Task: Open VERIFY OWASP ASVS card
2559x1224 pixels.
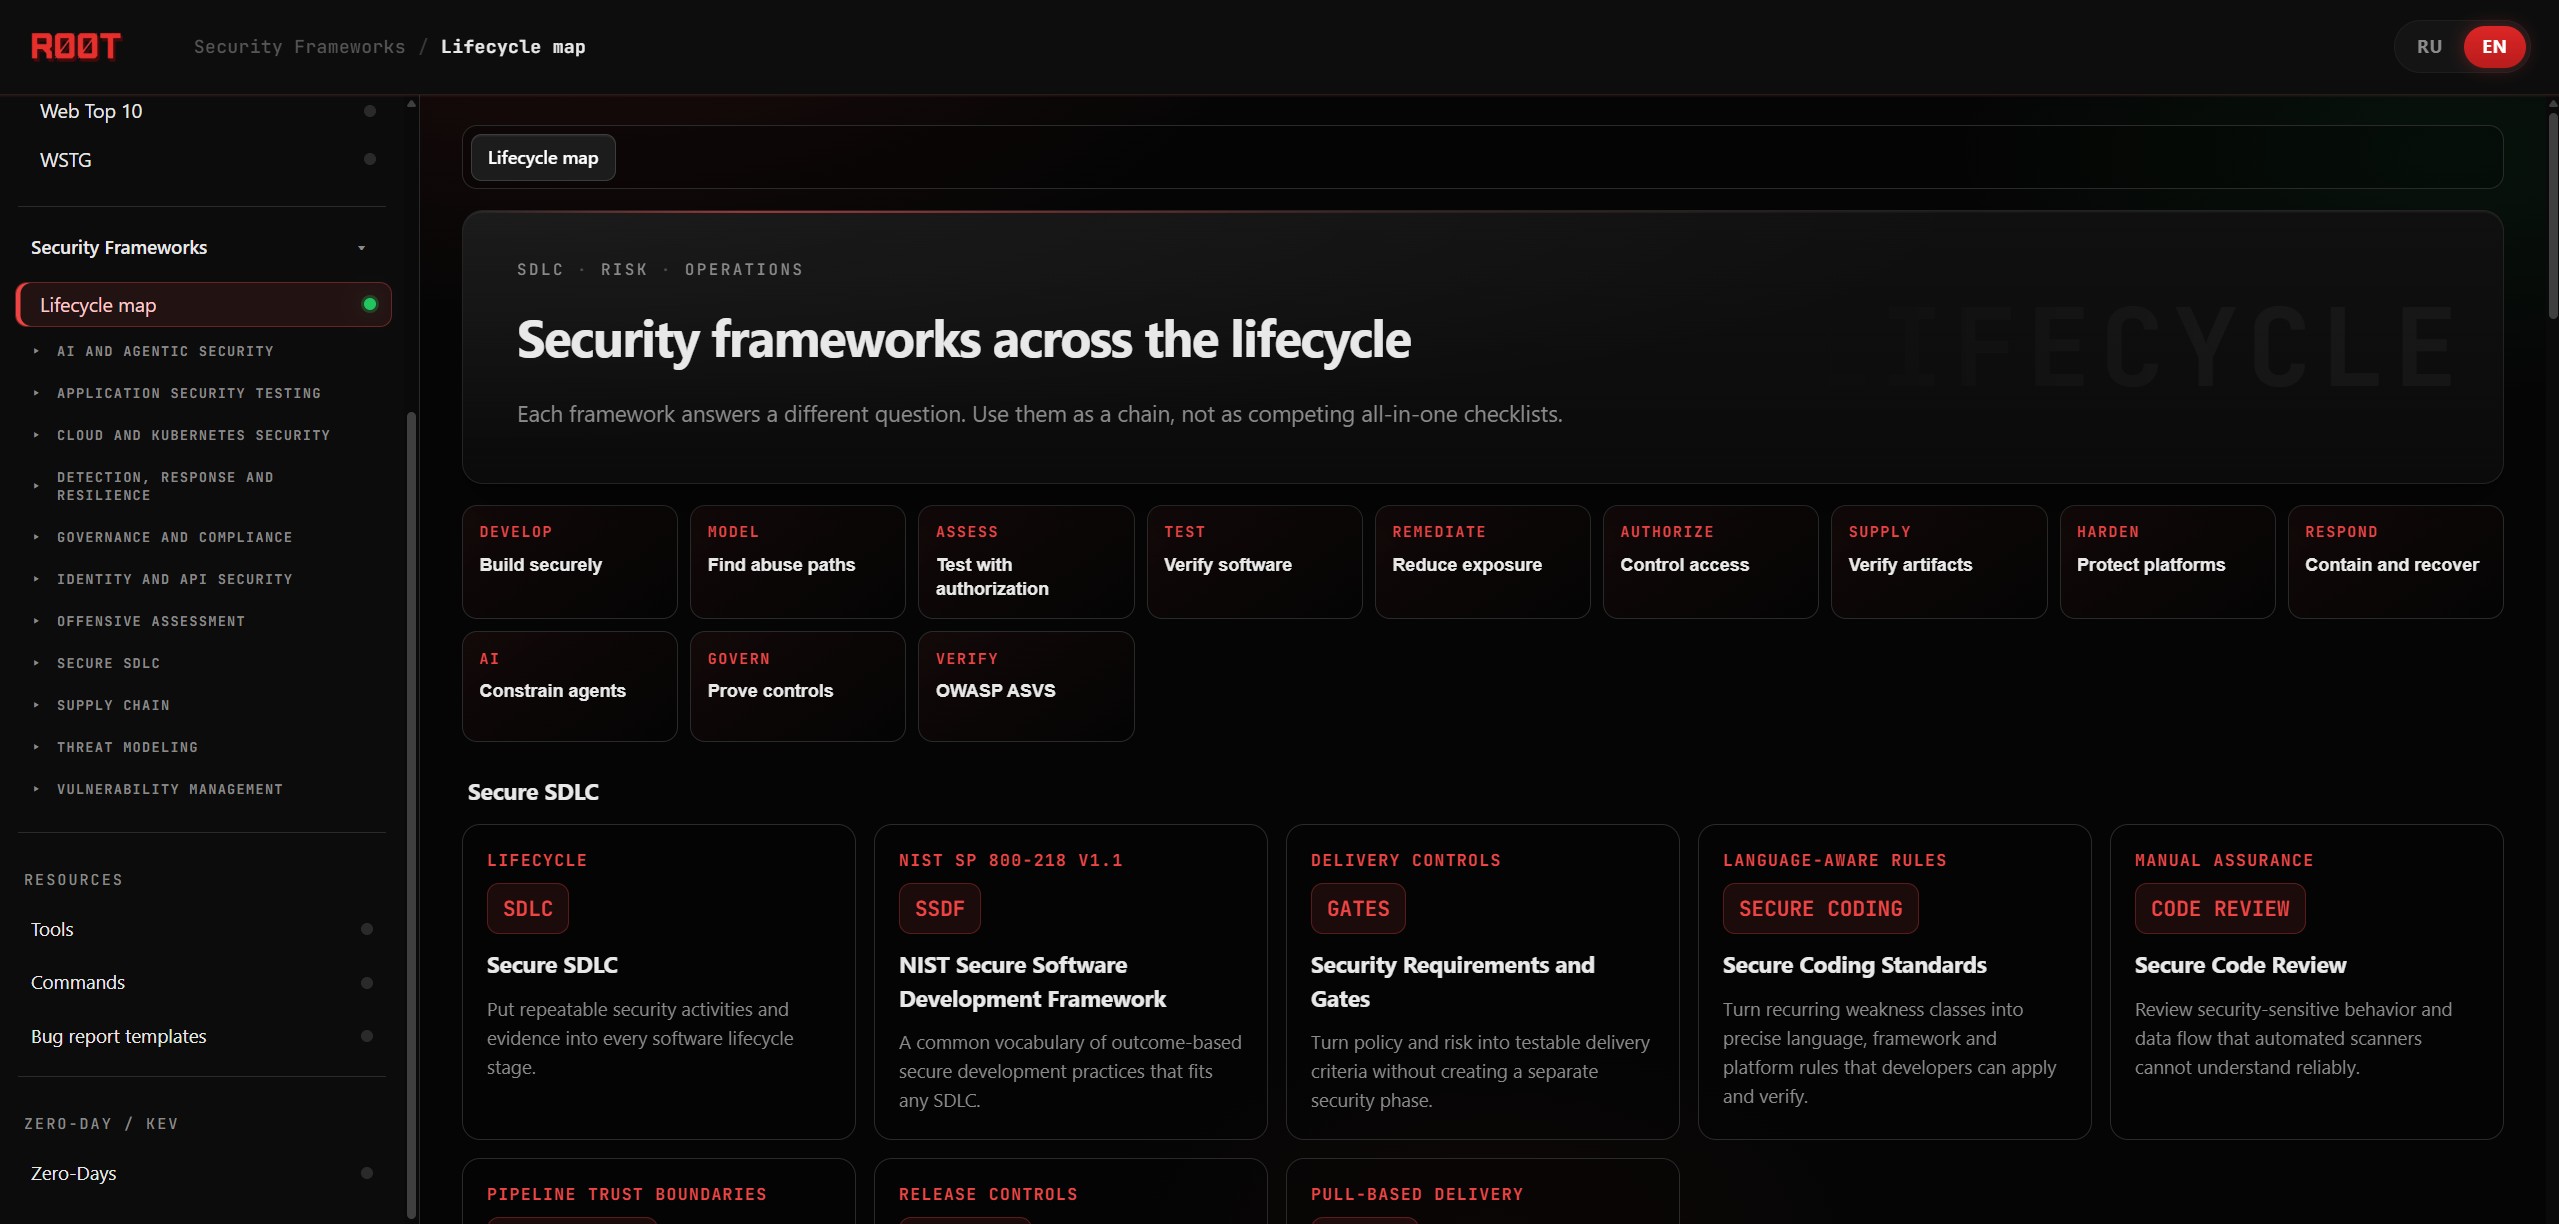Action: coord(1026,686)
